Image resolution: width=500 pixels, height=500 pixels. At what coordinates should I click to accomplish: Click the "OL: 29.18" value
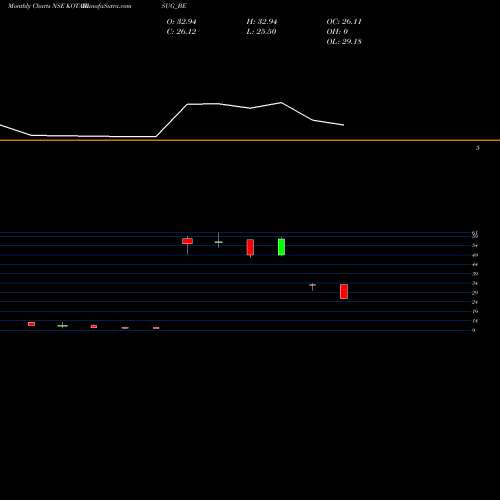coord(344,42)
